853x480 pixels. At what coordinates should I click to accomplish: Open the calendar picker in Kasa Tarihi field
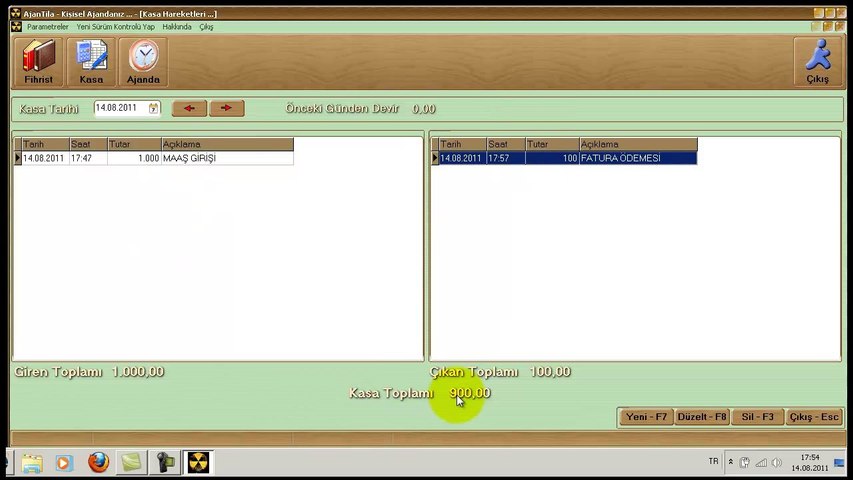[153, 108]
